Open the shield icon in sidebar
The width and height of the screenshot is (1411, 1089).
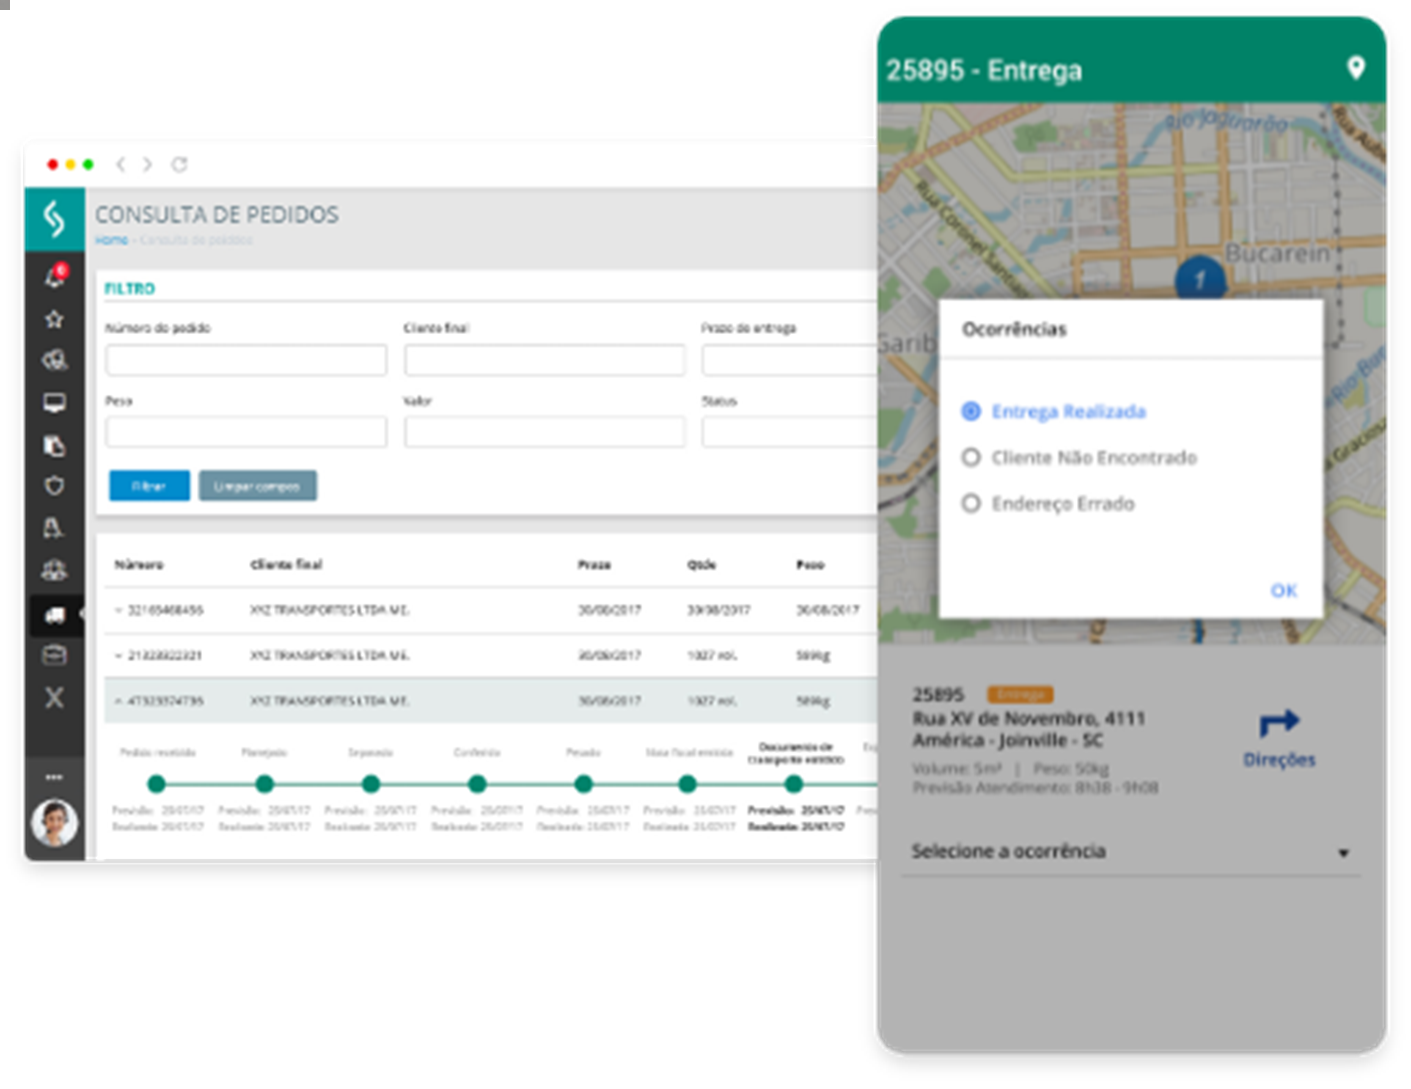(x=54, y=486)
